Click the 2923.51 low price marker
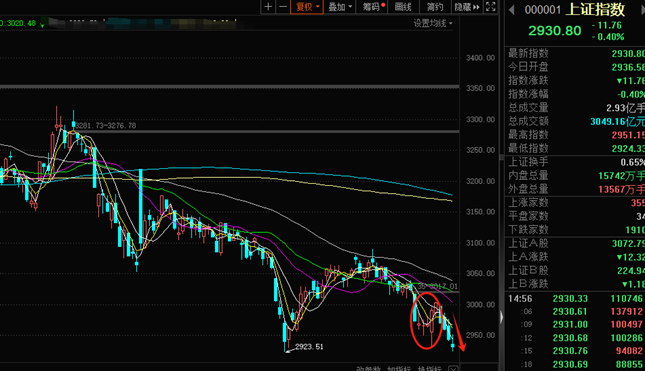The image size is (645, 371). click(x=309, y=347)
